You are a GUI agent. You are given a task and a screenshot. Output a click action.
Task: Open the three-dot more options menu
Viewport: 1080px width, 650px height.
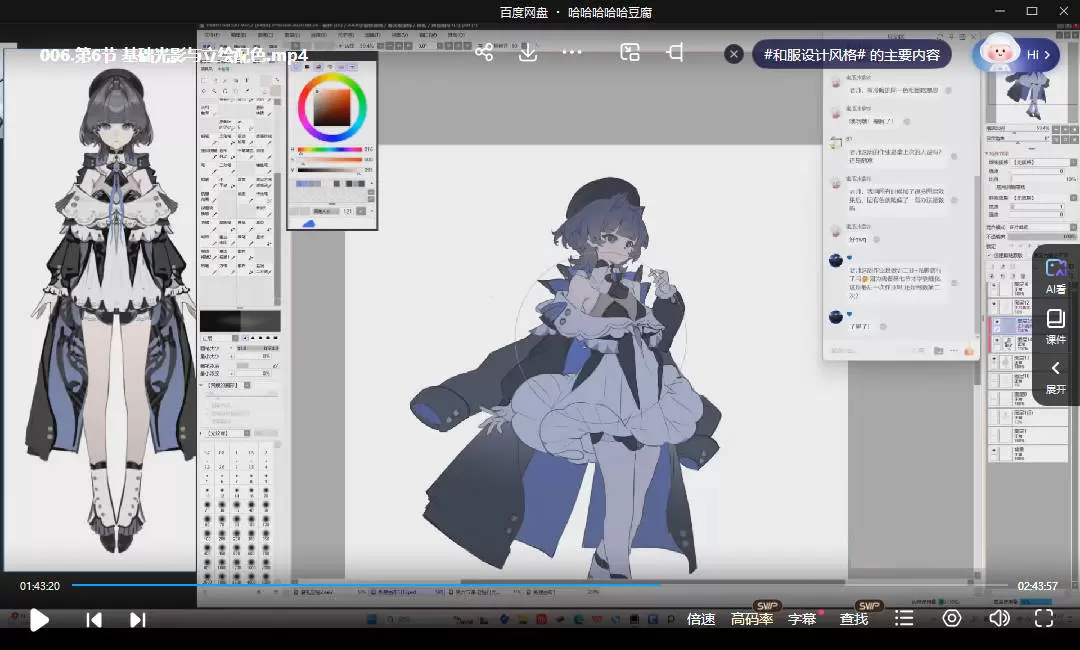[572, 52]
